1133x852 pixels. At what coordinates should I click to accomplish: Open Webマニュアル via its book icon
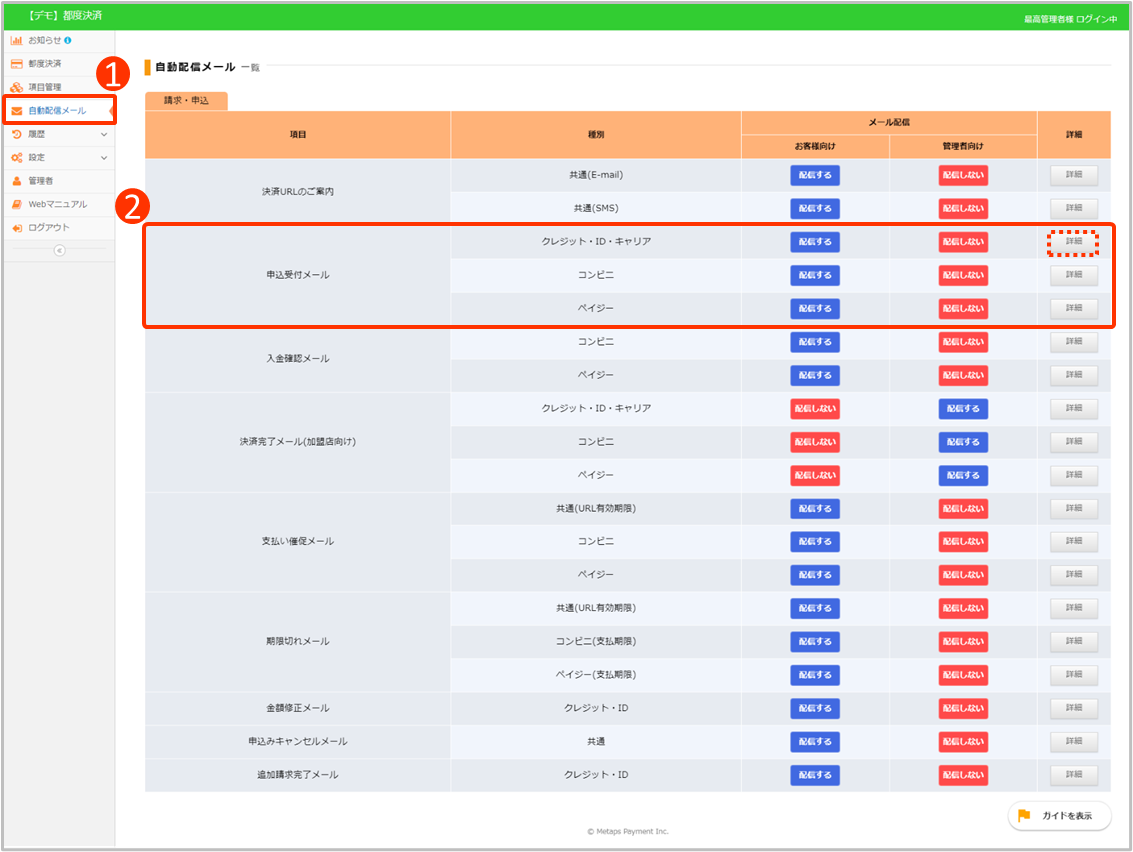click(17, 204)
